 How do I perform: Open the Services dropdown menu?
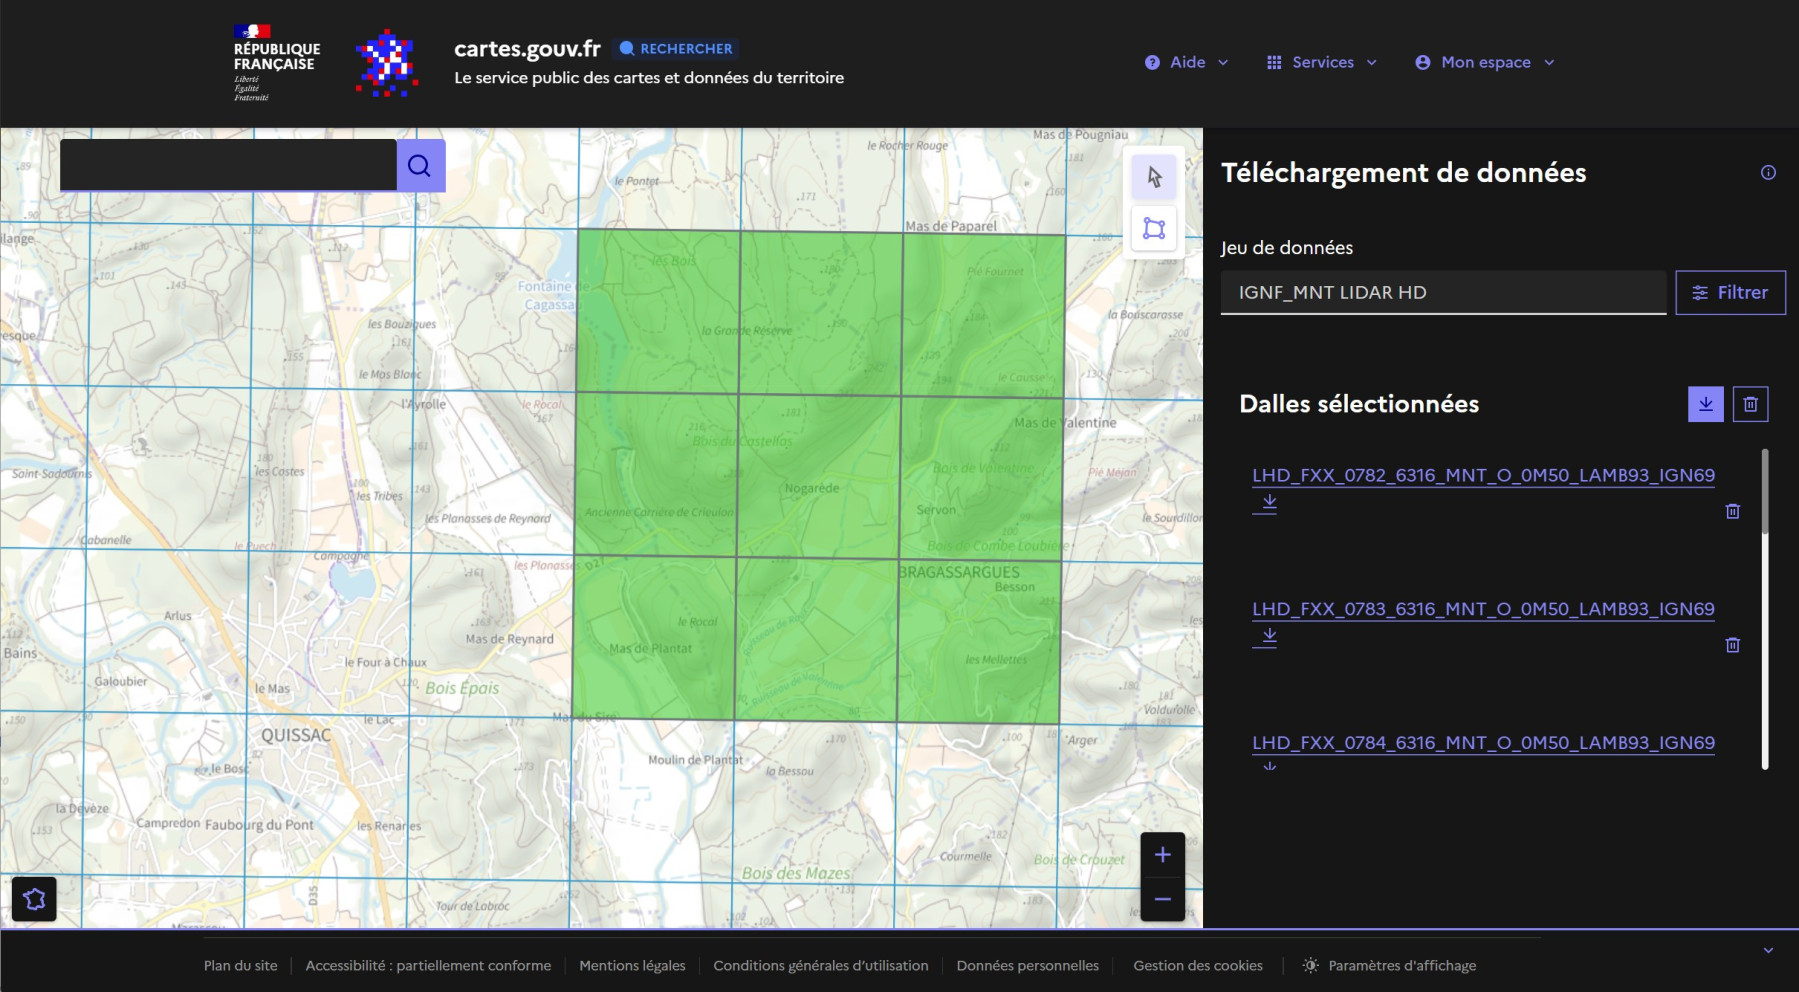(1322, 62)
